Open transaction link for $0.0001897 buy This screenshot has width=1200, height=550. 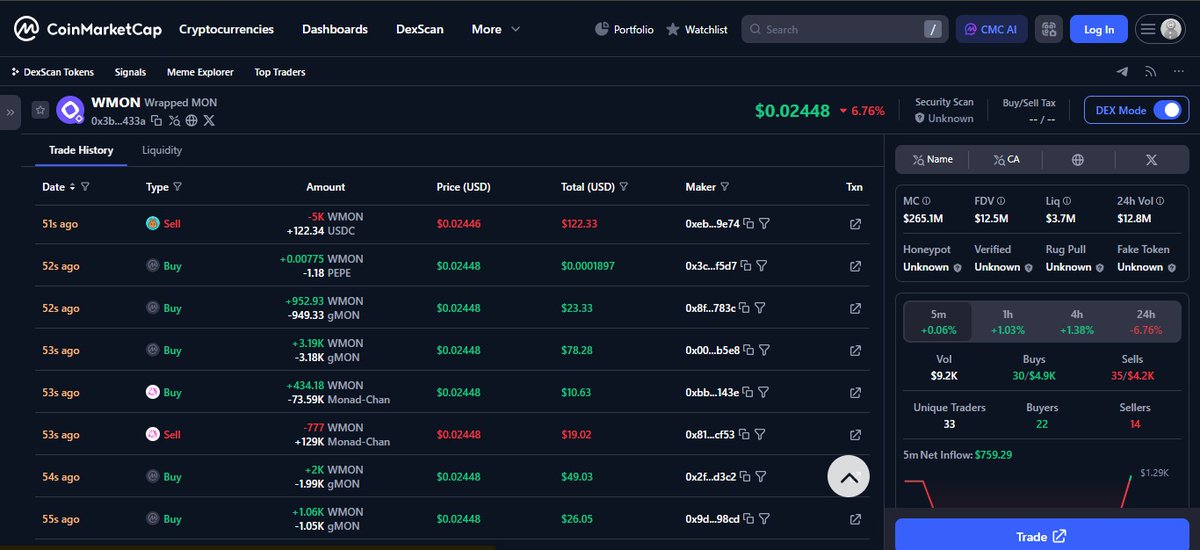[855, 266]
